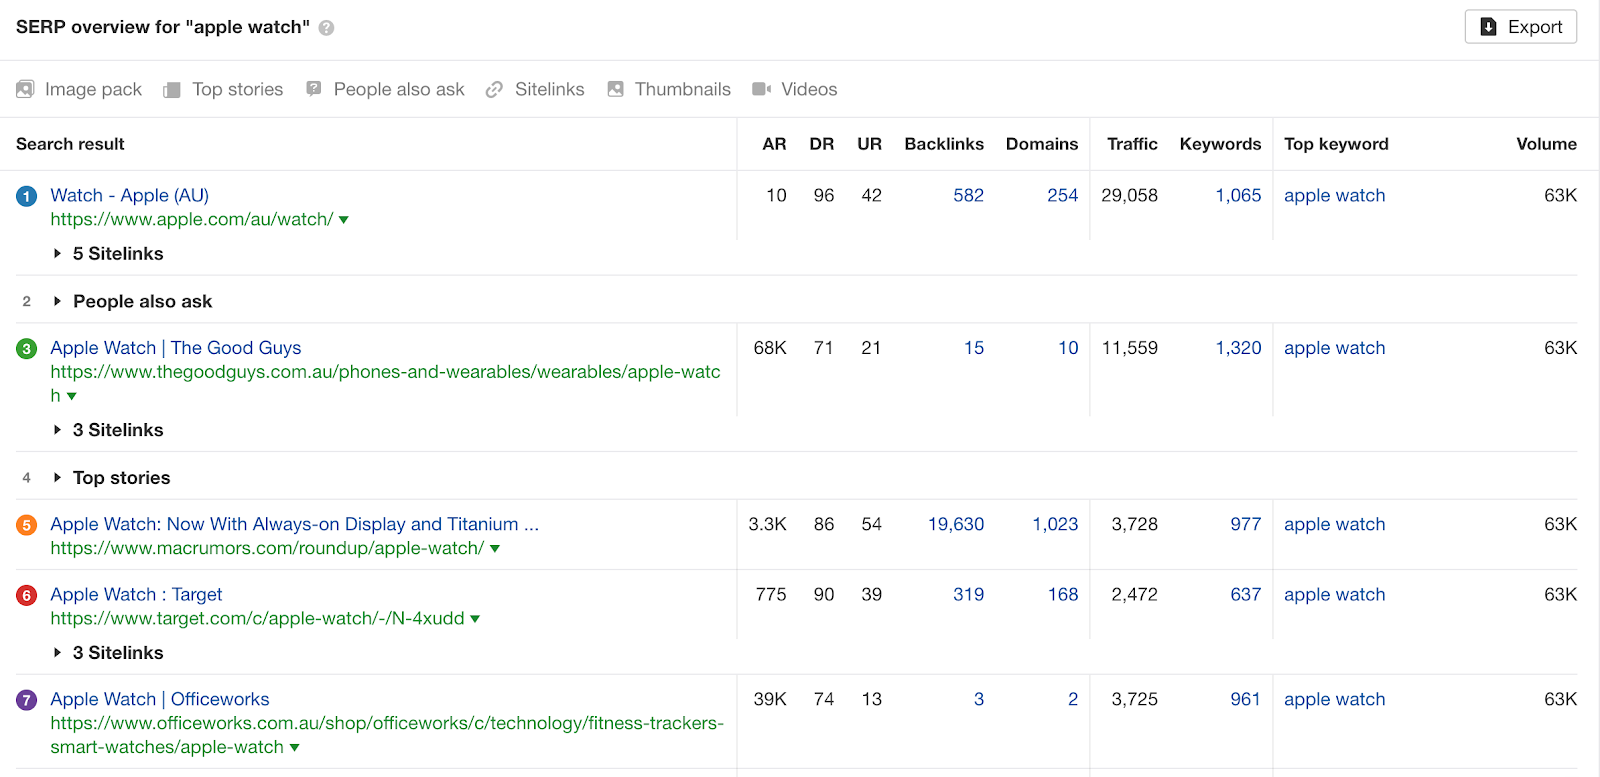Click the People also ask icon

314,89
